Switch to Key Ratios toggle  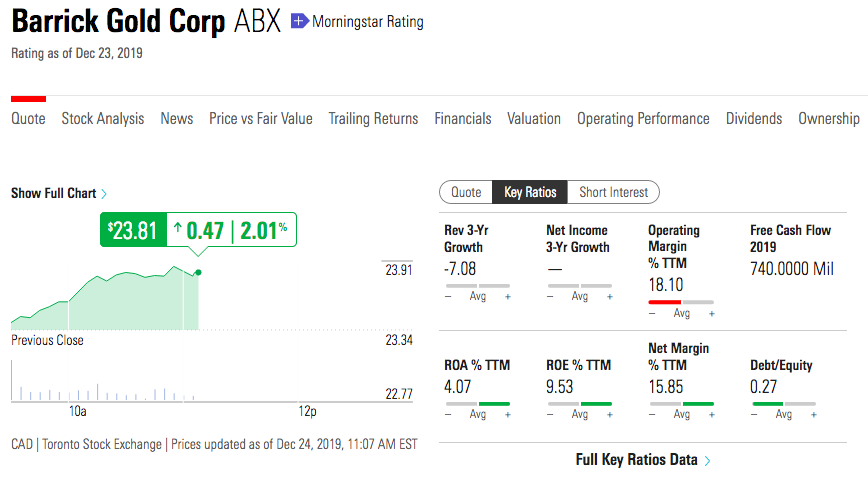coord(530,192)
